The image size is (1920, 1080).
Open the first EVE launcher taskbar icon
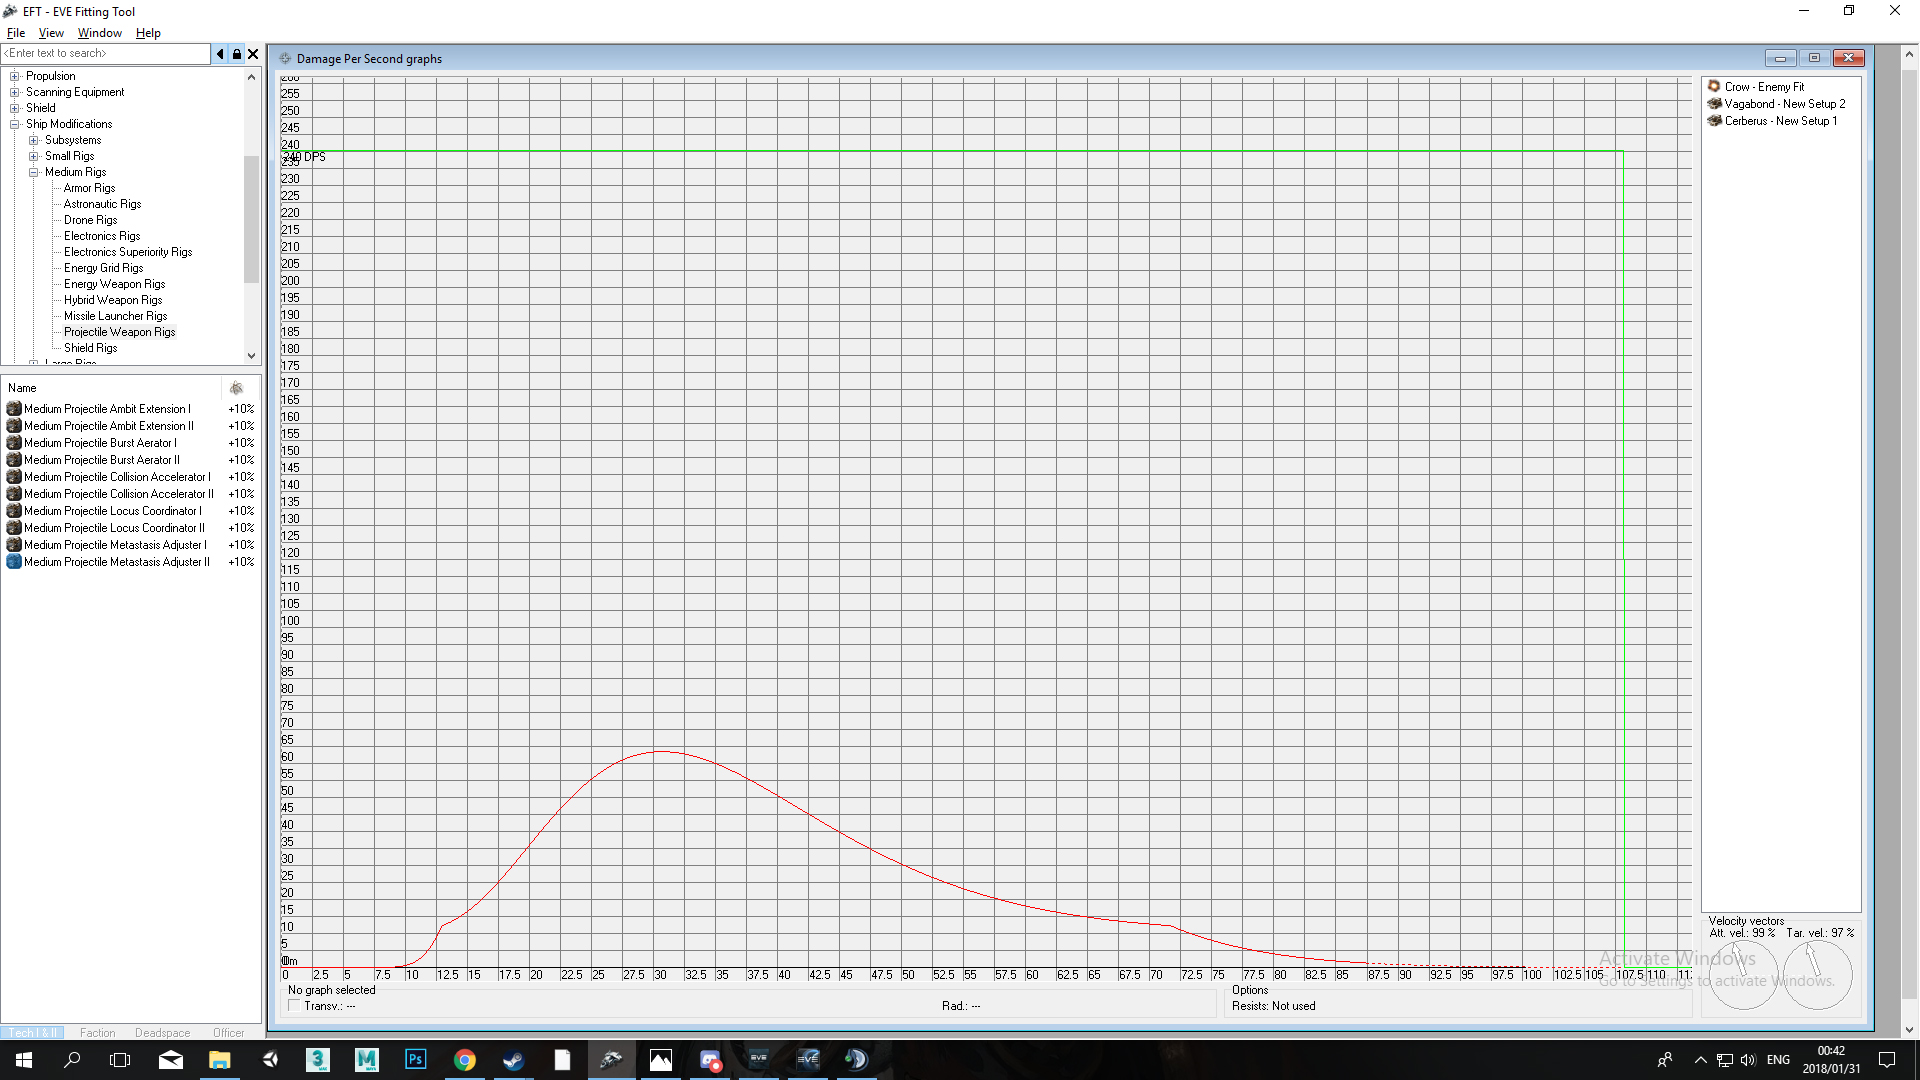point(759,1060)
